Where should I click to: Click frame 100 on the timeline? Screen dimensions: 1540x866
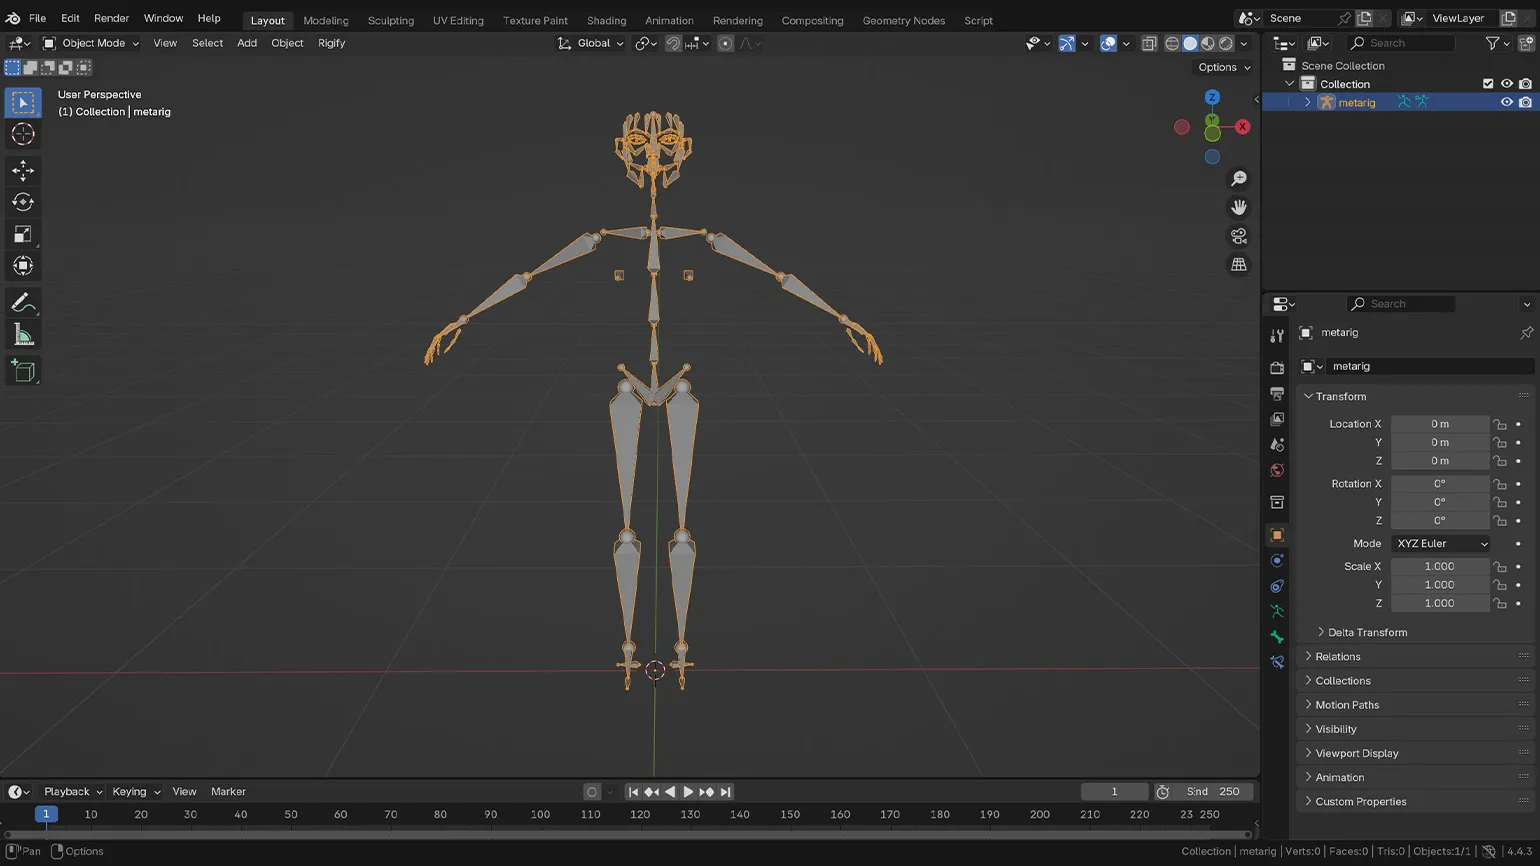tap(540, 814)
